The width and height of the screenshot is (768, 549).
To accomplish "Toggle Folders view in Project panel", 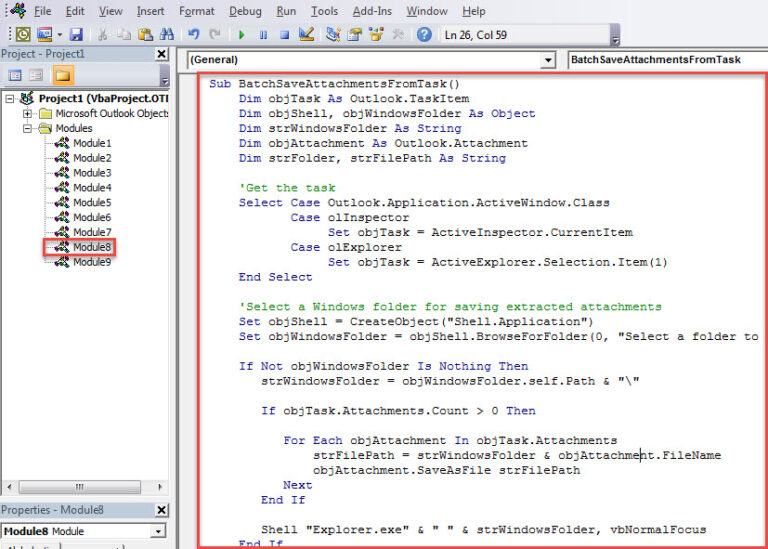I will pyautogui.click(x=63, y=76).
